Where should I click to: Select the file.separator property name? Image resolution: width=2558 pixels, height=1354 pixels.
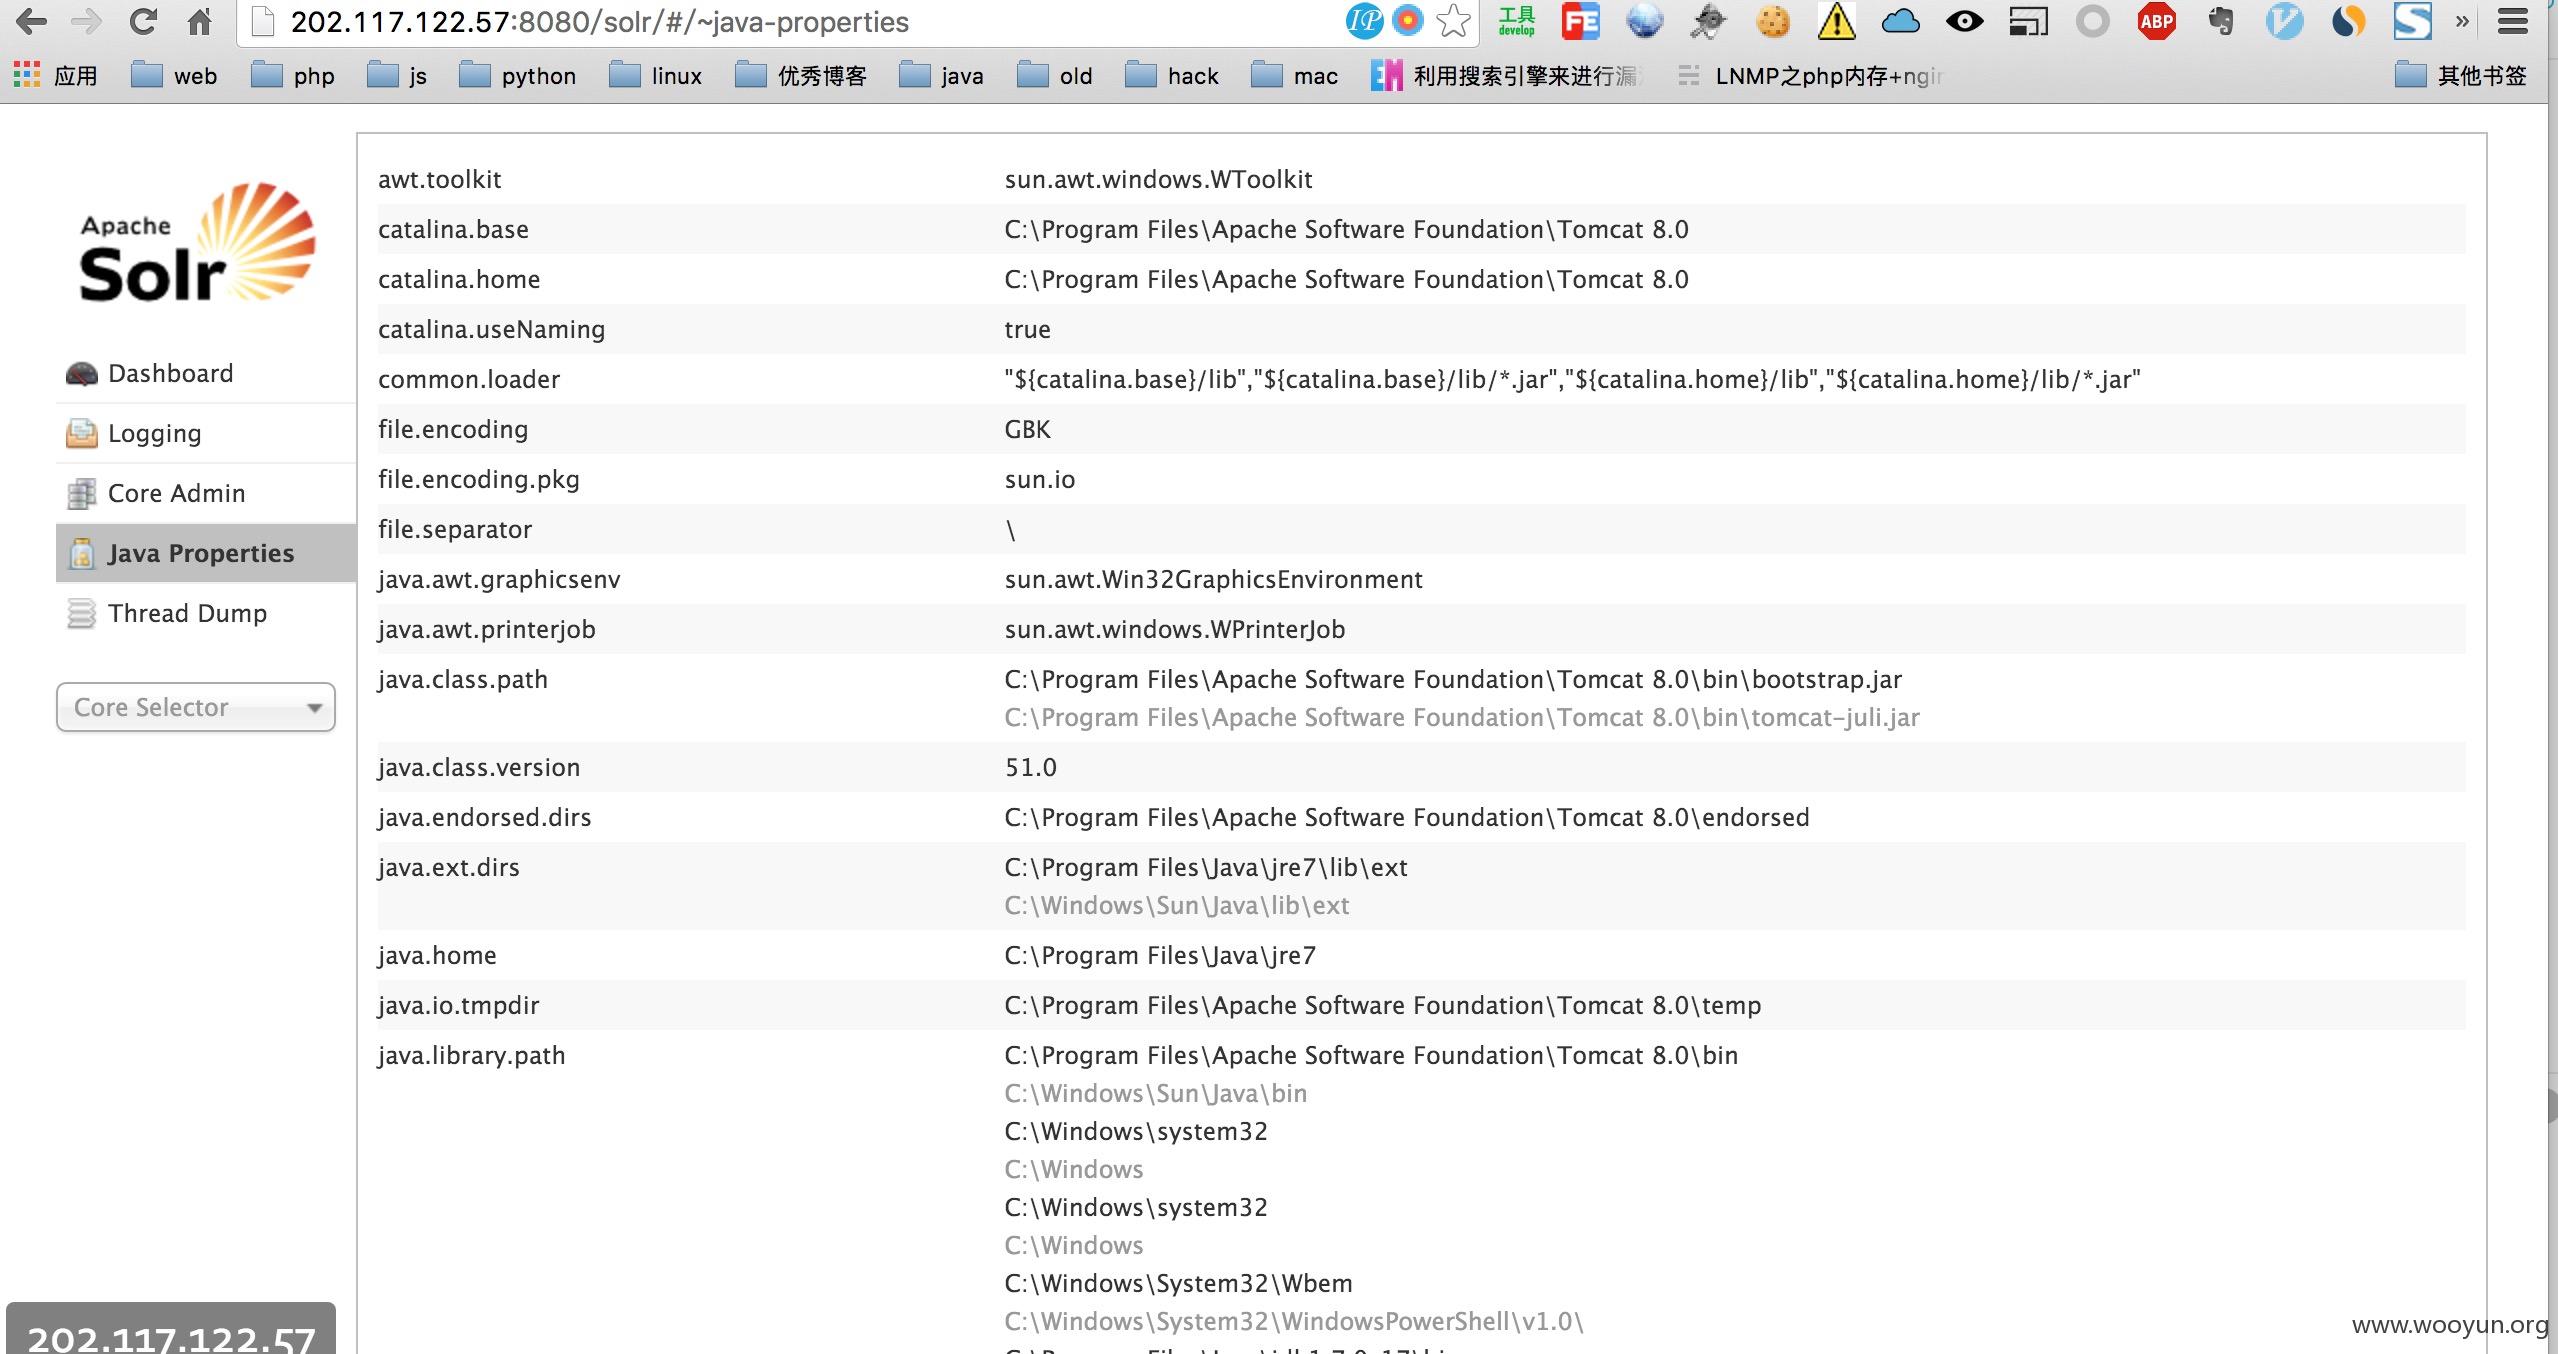(x=455, y=529)
